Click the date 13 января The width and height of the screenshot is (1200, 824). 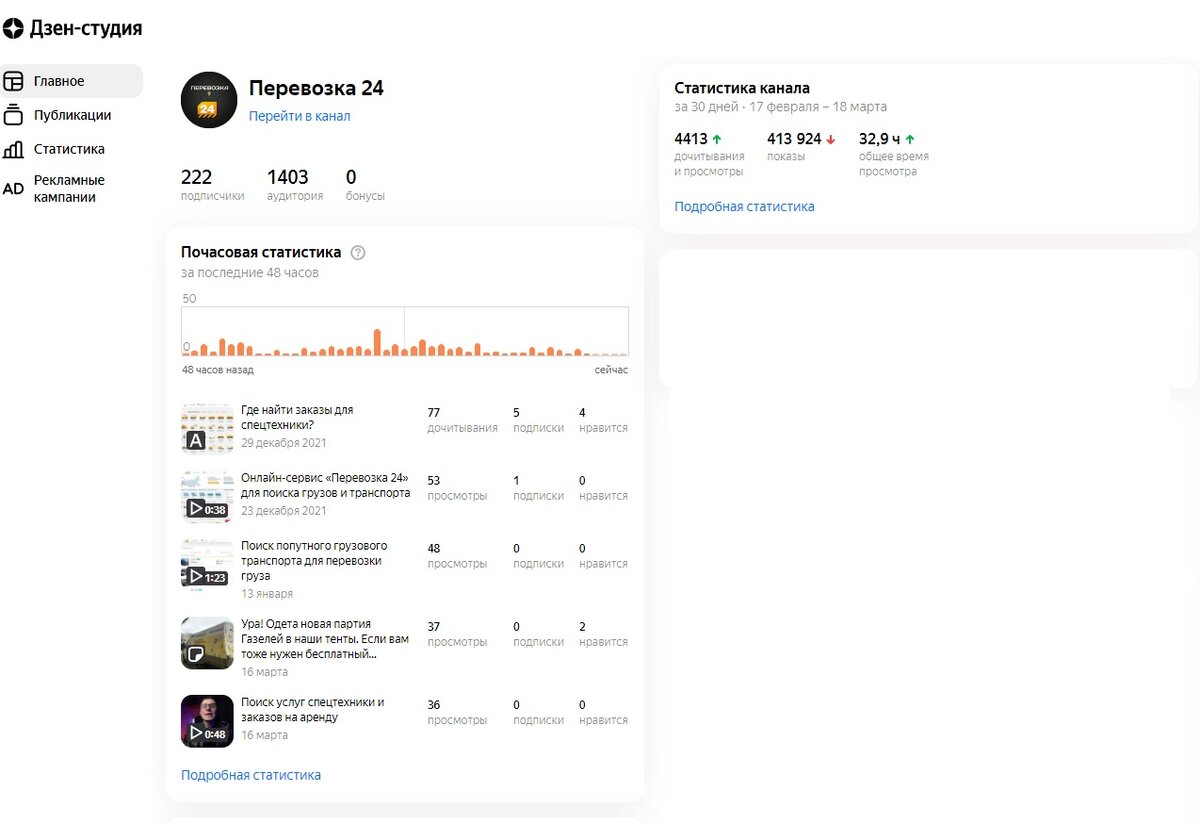pos(266,594)
